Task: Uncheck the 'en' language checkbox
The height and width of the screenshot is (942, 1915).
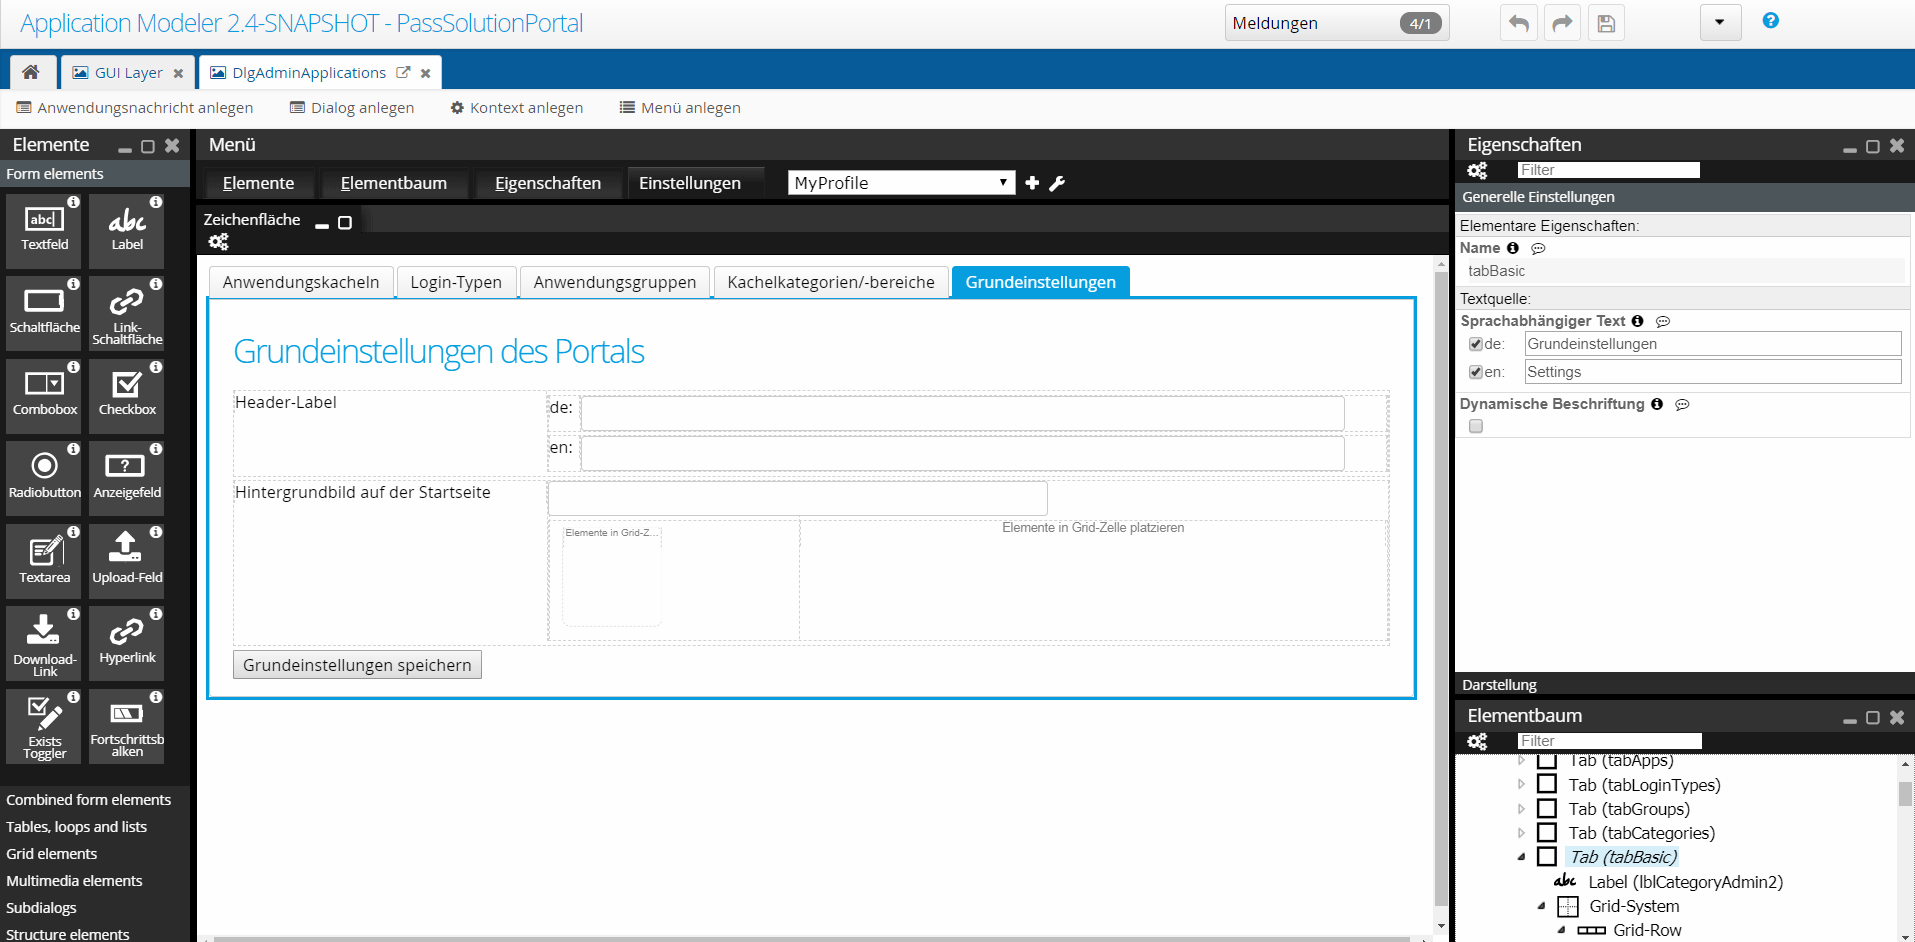Action: (x=1475, y=372)
